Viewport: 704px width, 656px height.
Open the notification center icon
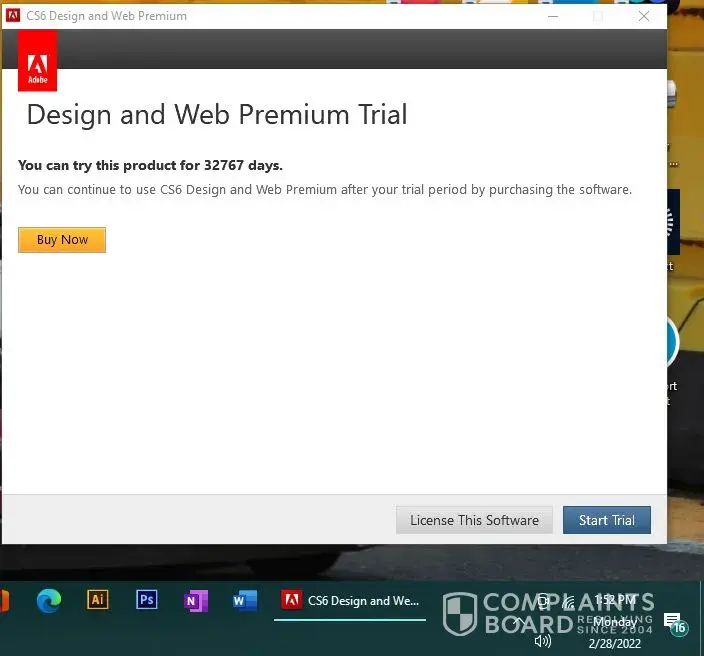click(674, 622)
